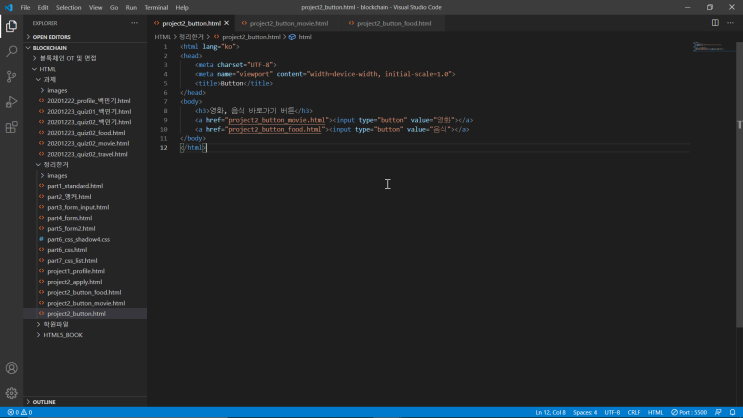Click the errors and warnings status indicator

[20, 412]
